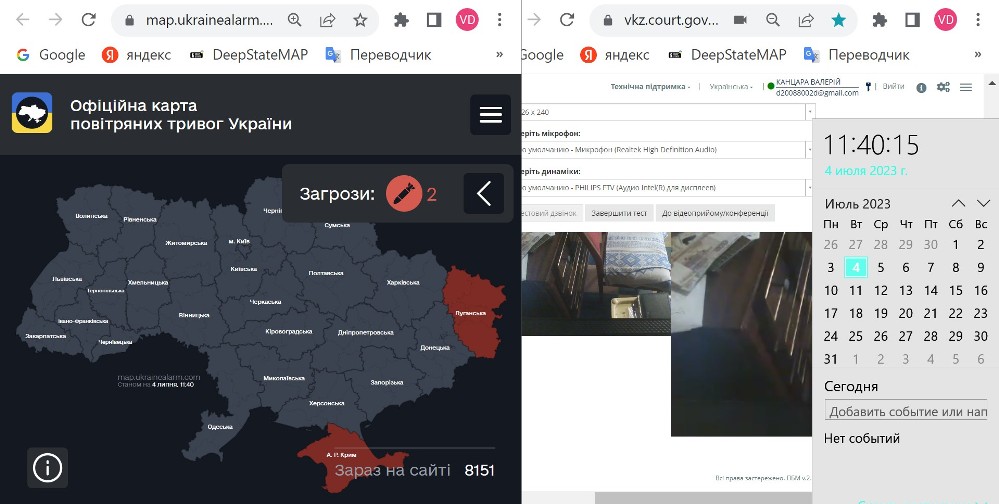Click Вийти to log out
The image size is (999, 504).
pyautogui.click(x=893, y=87)
